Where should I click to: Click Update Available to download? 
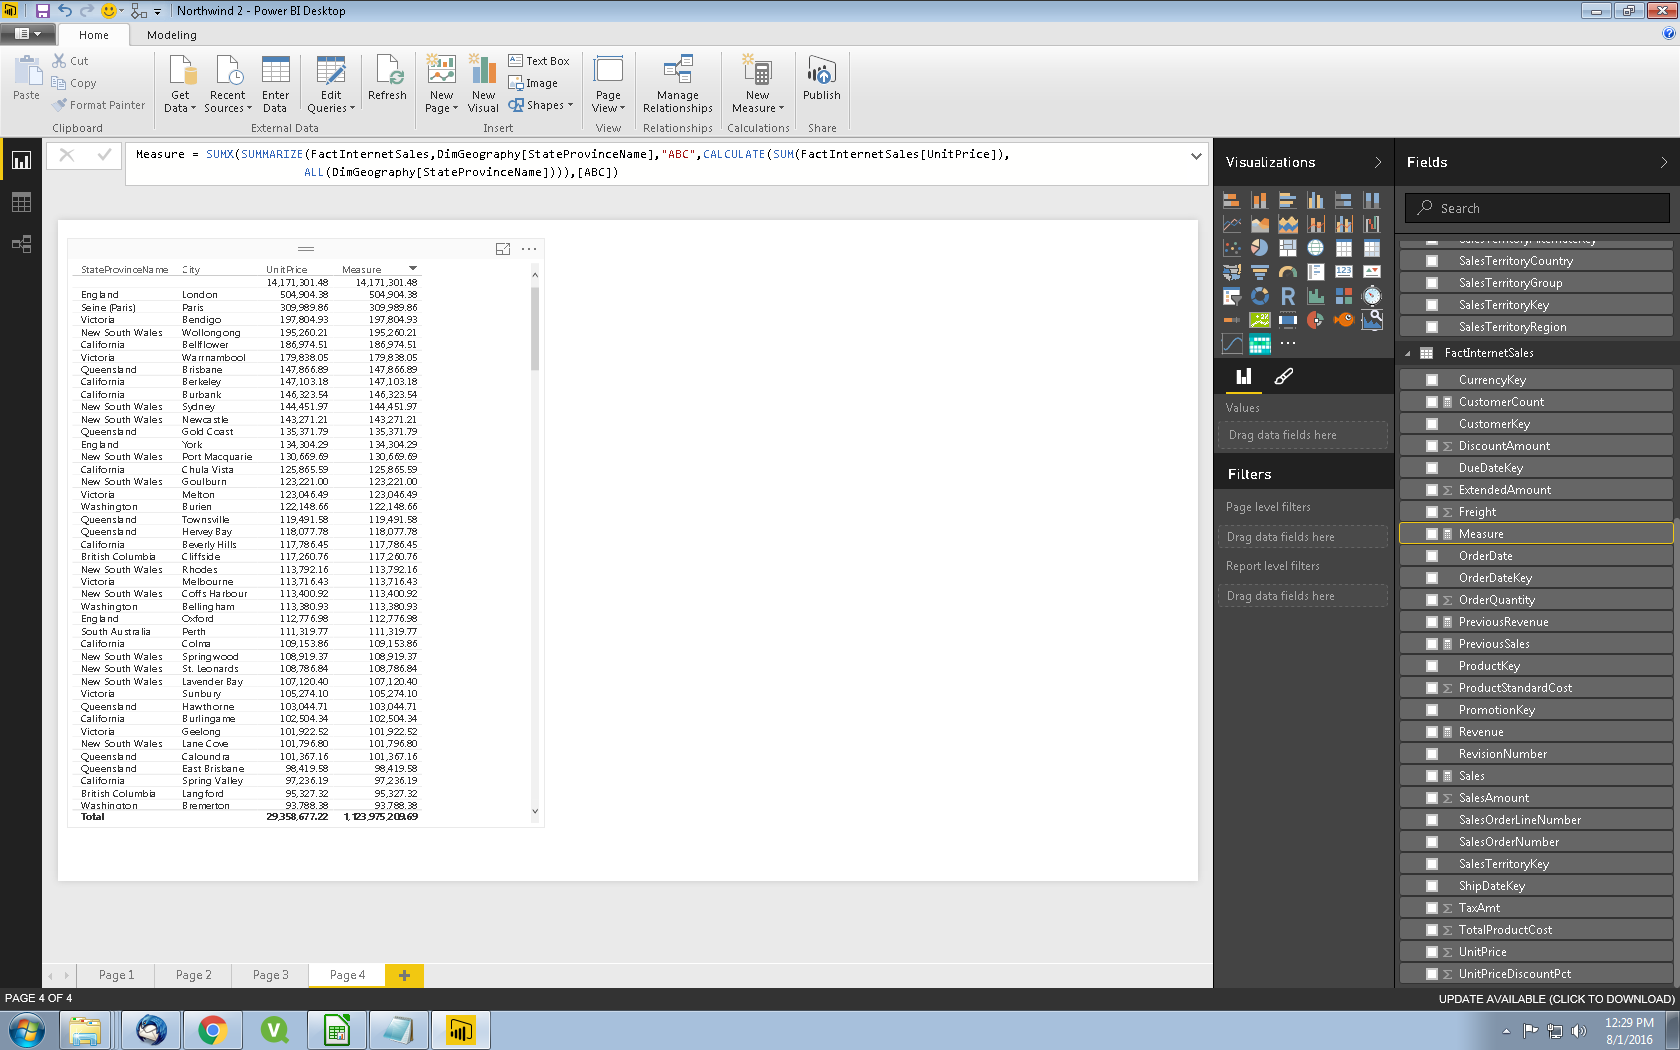coord(1556,999)
